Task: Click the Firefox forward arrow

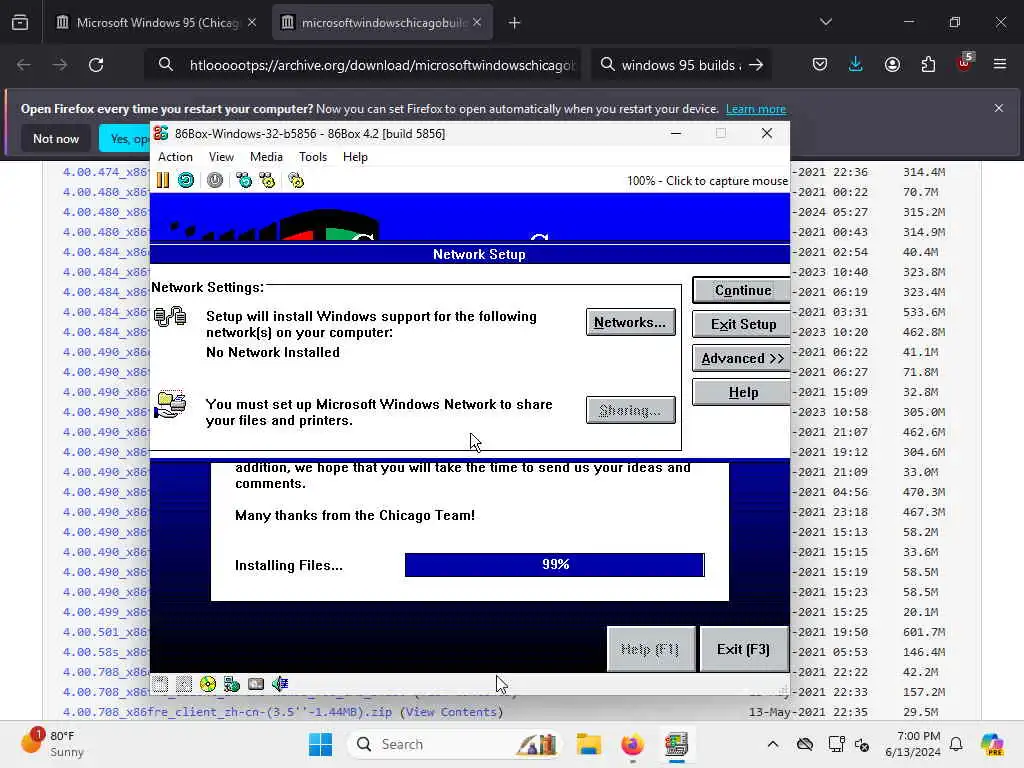Action: pyautogui.click(x=59, y=65)
